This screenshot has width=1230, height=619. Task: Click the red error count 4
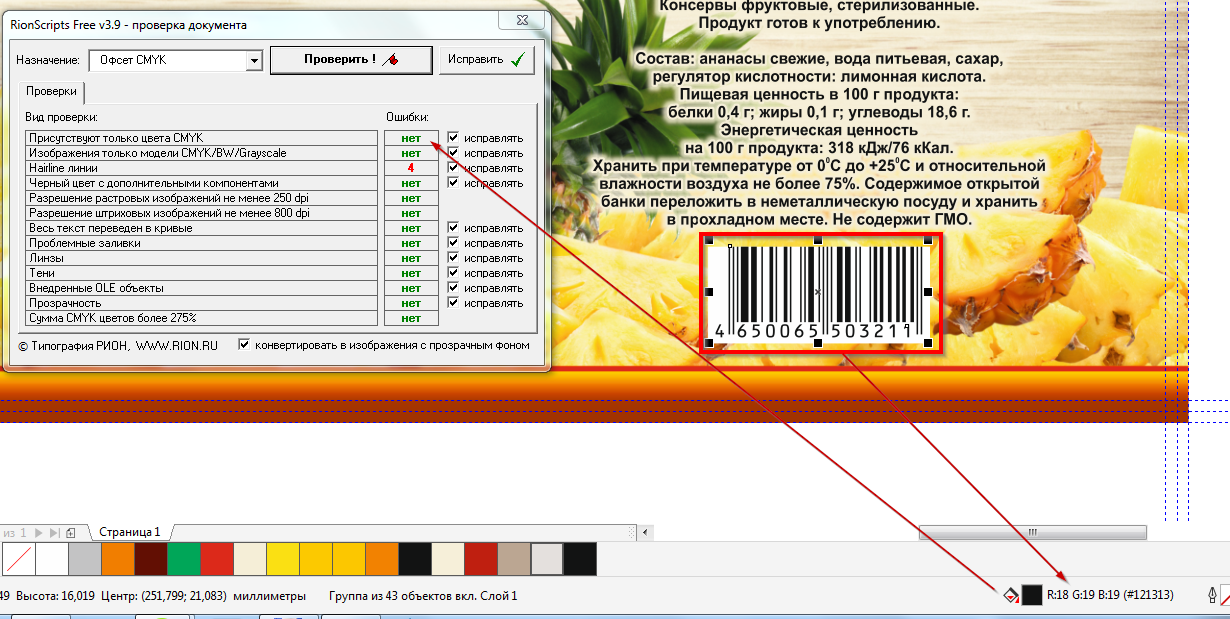(x=411, y=168)
